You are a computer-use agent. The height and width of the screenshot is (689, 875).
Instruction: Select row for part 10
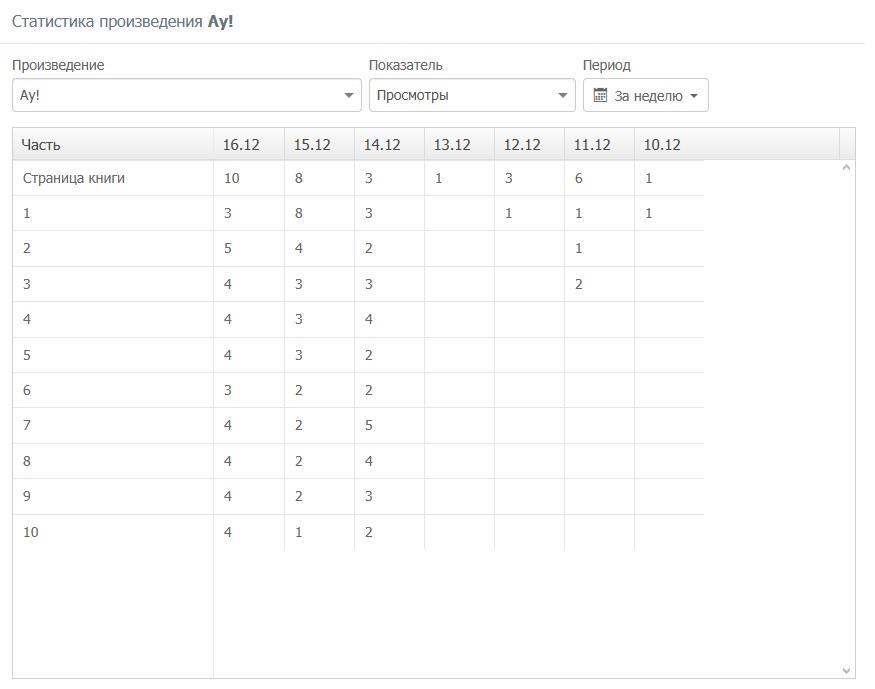click(x=31, y=532)
